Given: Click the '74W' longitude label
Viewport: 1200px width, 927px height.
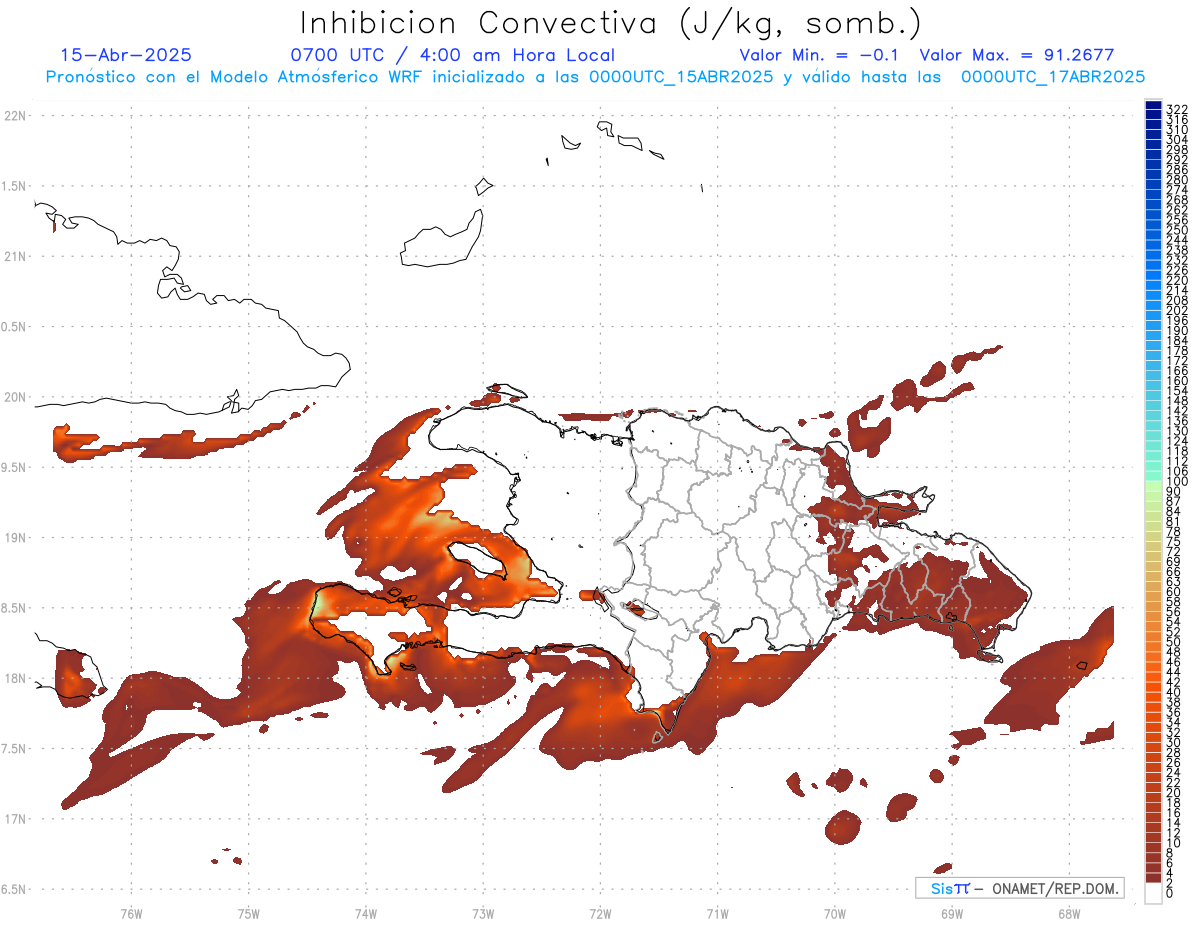Looking at the screenshot, I should coord(365,913).
